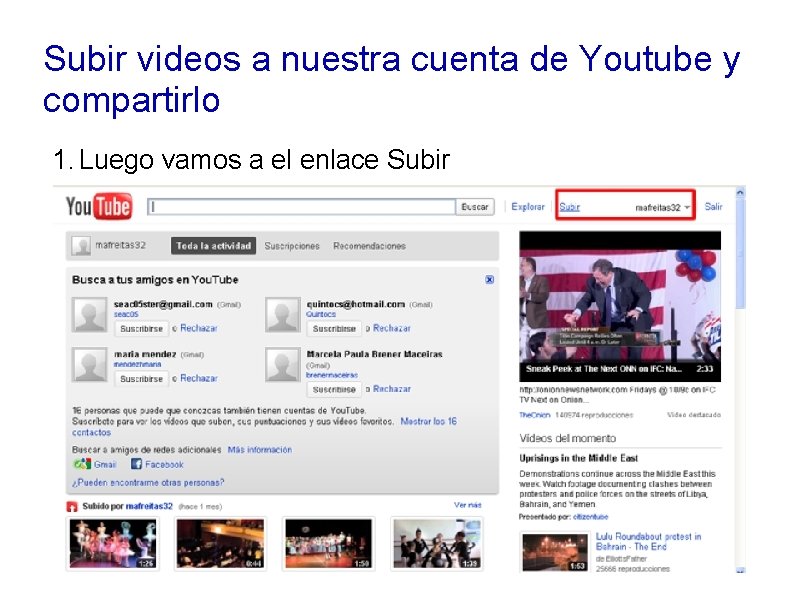Click mafreitas32 avatar in activity bar
This screenshot has width=800, height=600.
(x=81, y=246)
